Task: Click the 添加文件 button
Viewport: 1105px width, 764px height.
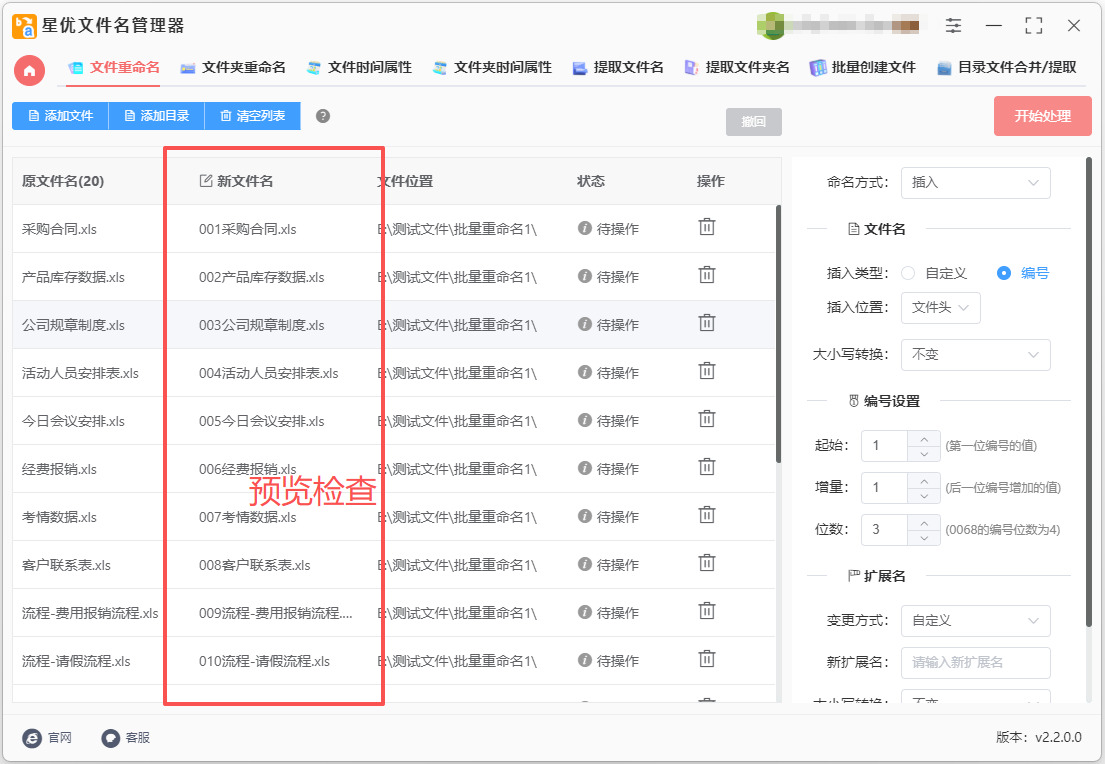Action: 60,116
